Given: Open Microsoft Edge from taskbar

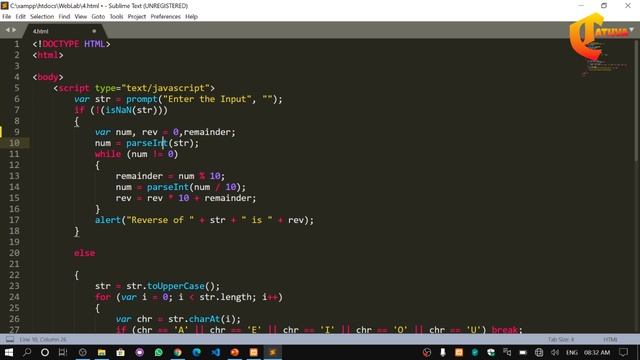Looking at the screenshot, I should 196,352.
